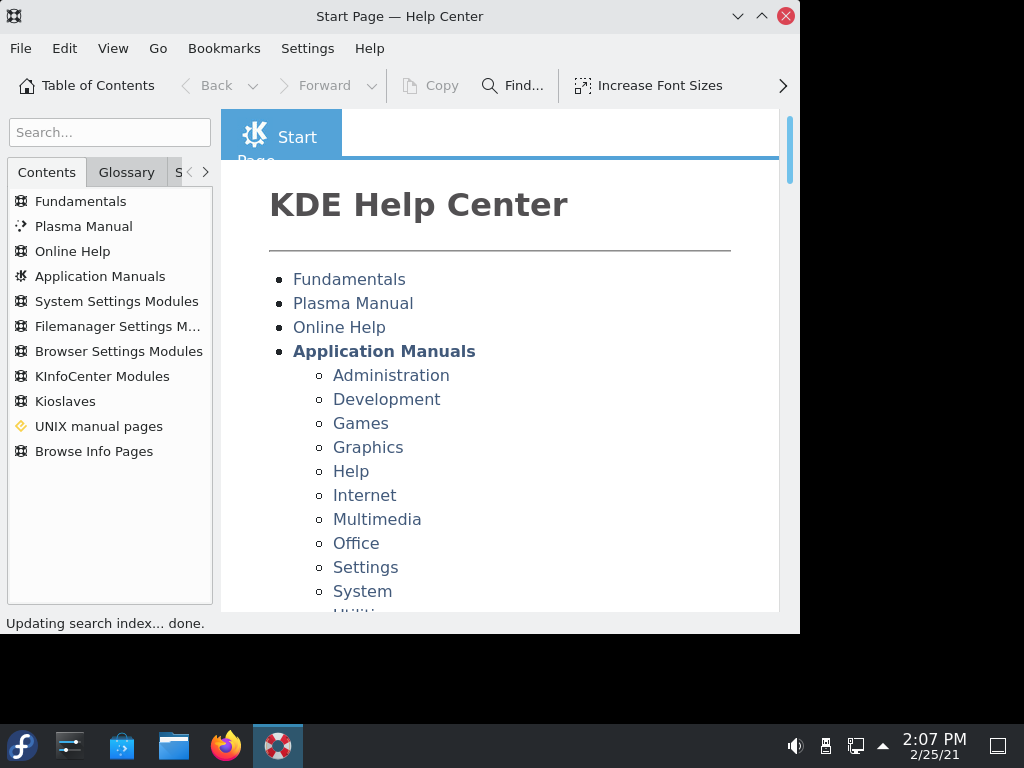The height and width of the screenshot is (768, 1024).
Task: Click the removable devices tray icon
Action: coord(825,746)
